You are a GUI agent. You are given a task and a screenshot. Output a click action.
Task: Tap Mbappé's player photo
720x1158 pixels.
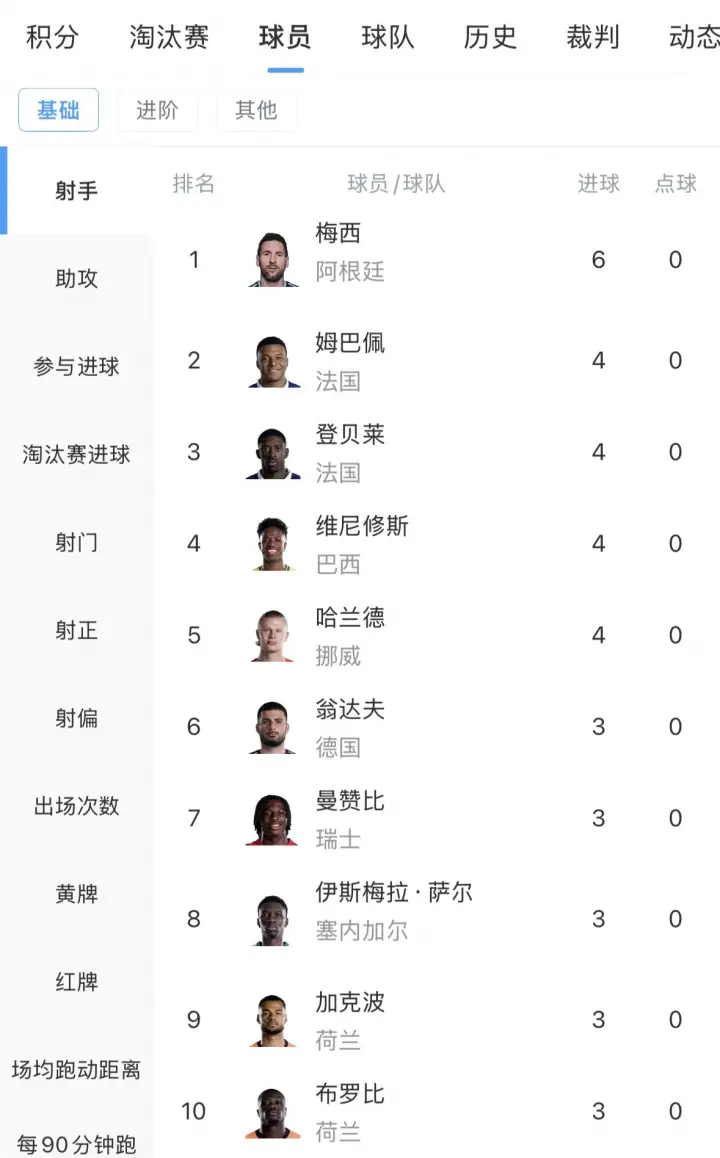pos(273,360)
